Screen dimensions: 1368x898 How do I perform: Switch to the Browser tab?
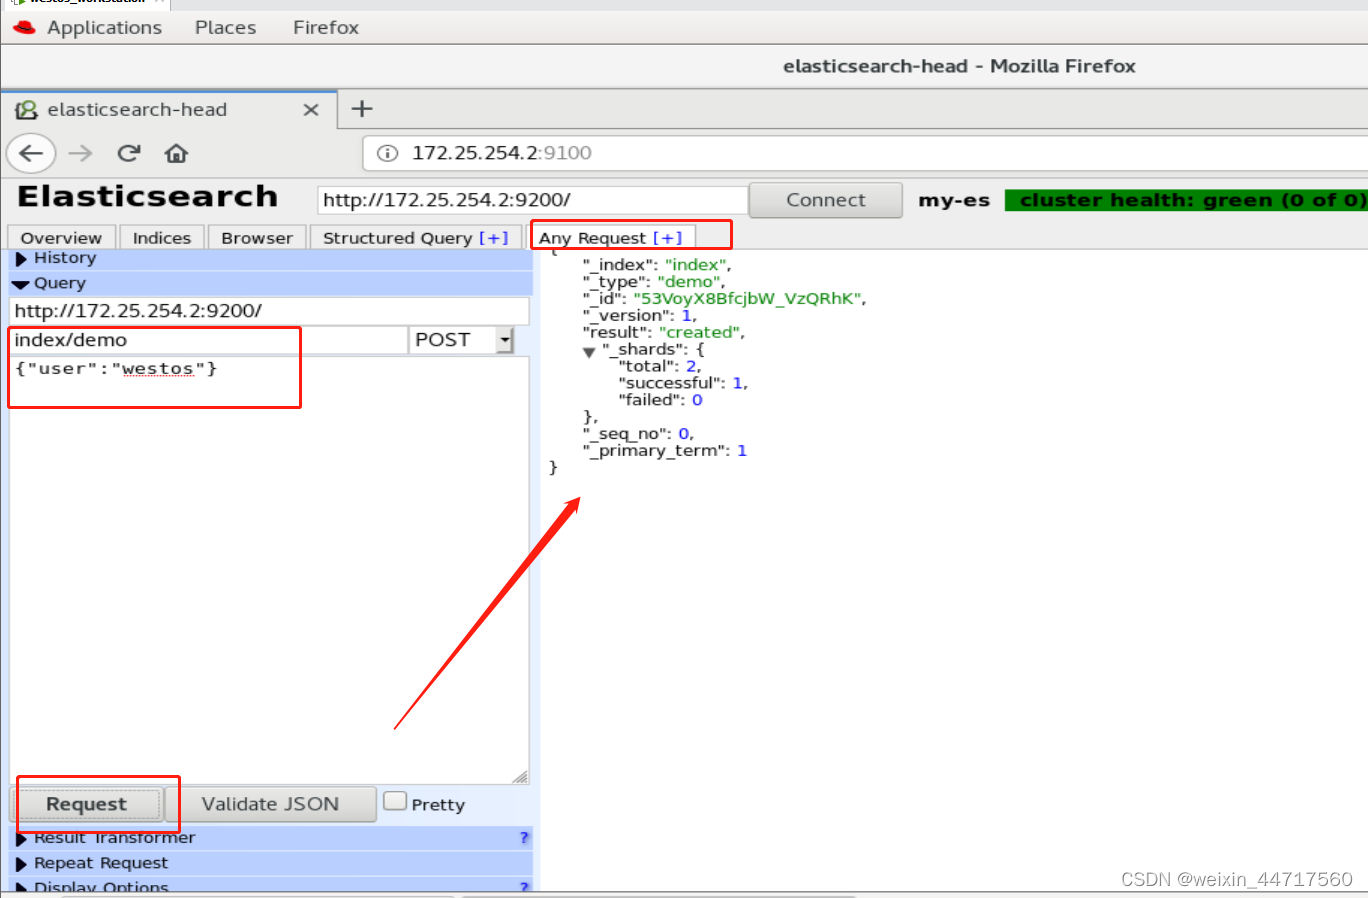(x=257, y=238)
